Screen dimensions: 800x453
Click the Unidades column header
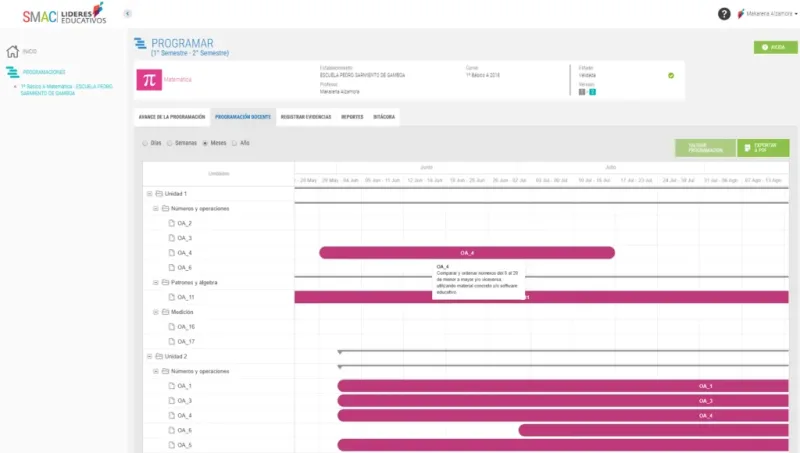pos(218,174)
